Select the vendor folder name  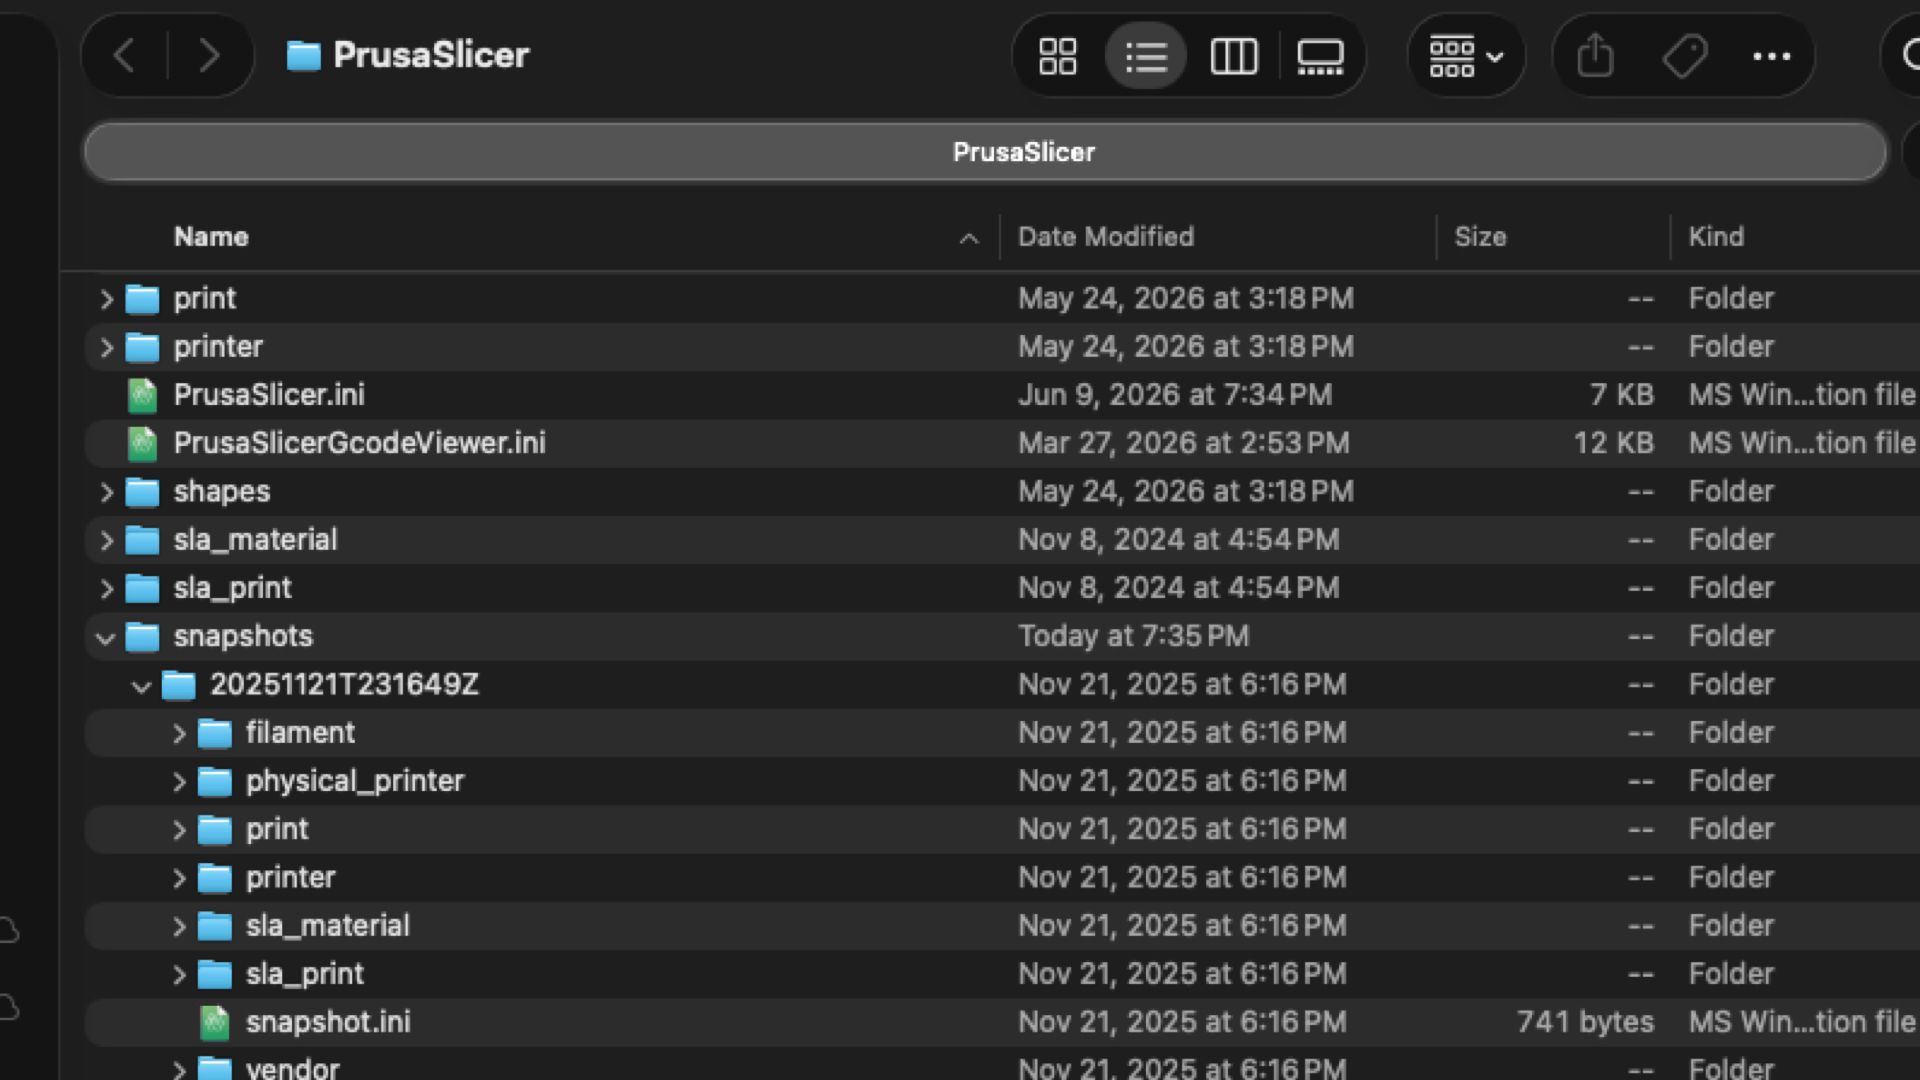[x=293, y=1068]
